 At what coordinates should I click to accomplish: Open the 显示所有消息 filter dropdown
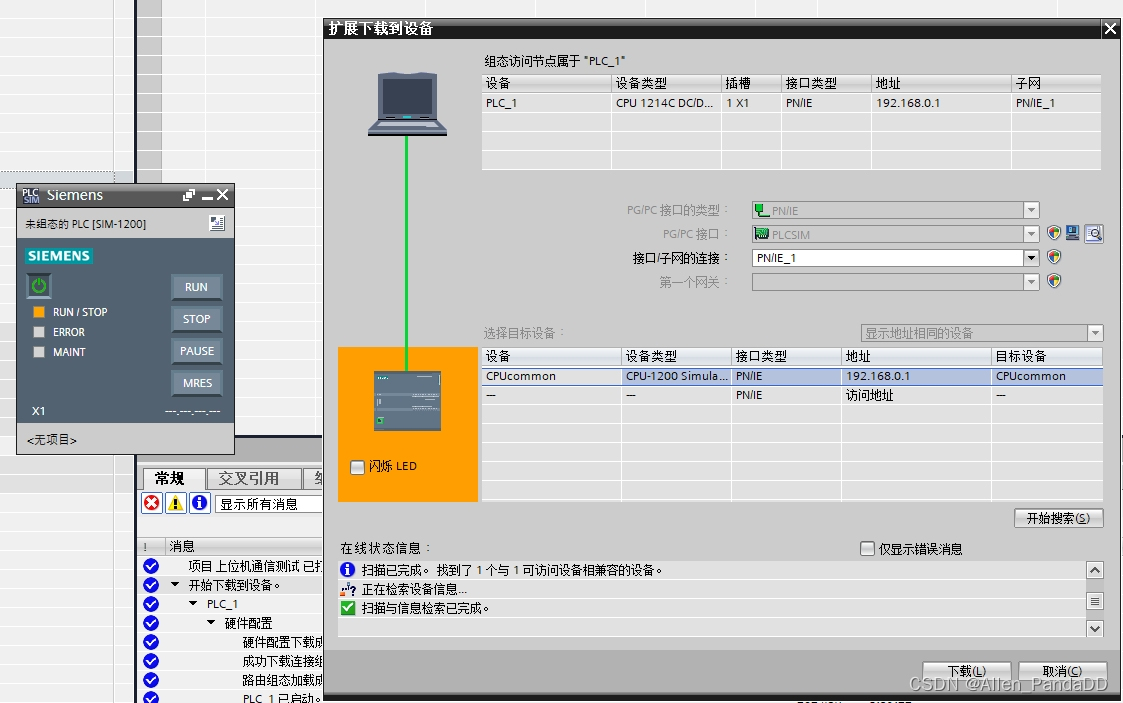click(269, 504)
